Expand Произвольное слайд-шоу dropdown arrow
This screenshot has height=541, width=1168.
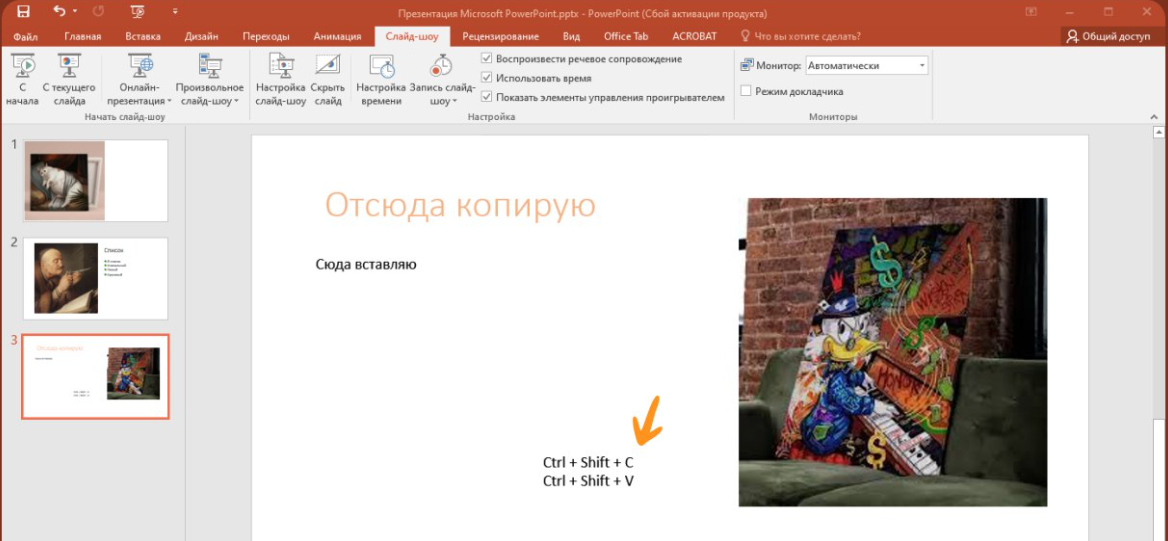pos(236,101)
